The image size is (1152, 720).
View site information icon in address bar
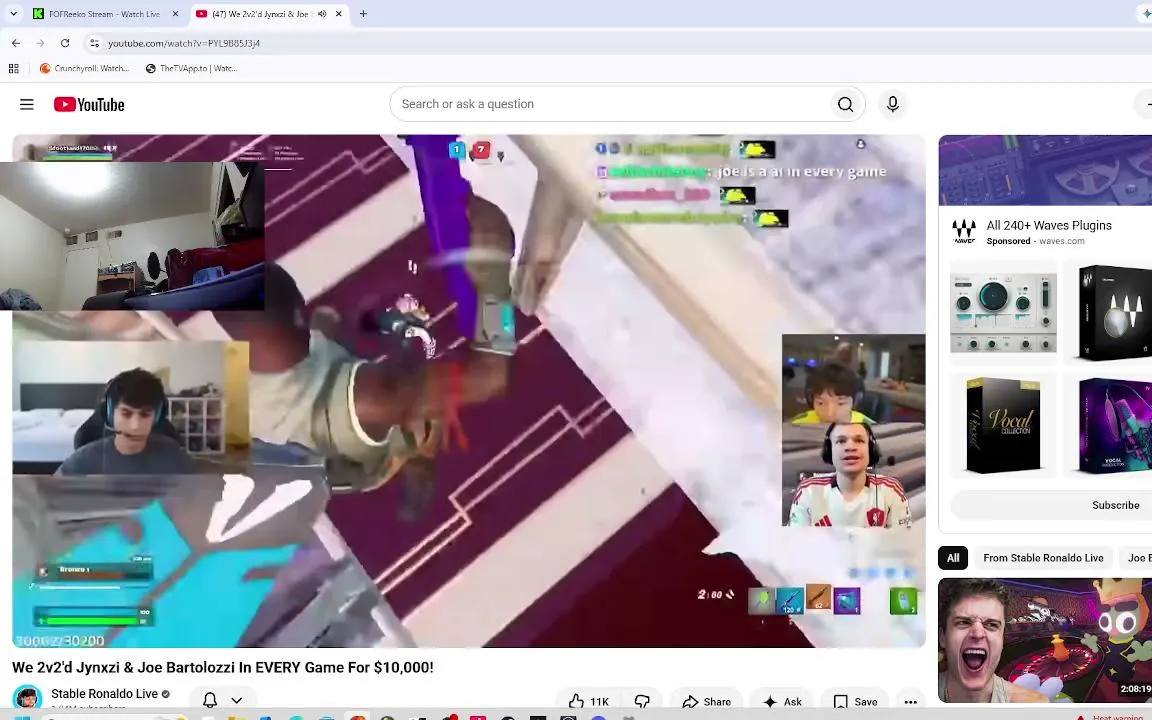94,43
